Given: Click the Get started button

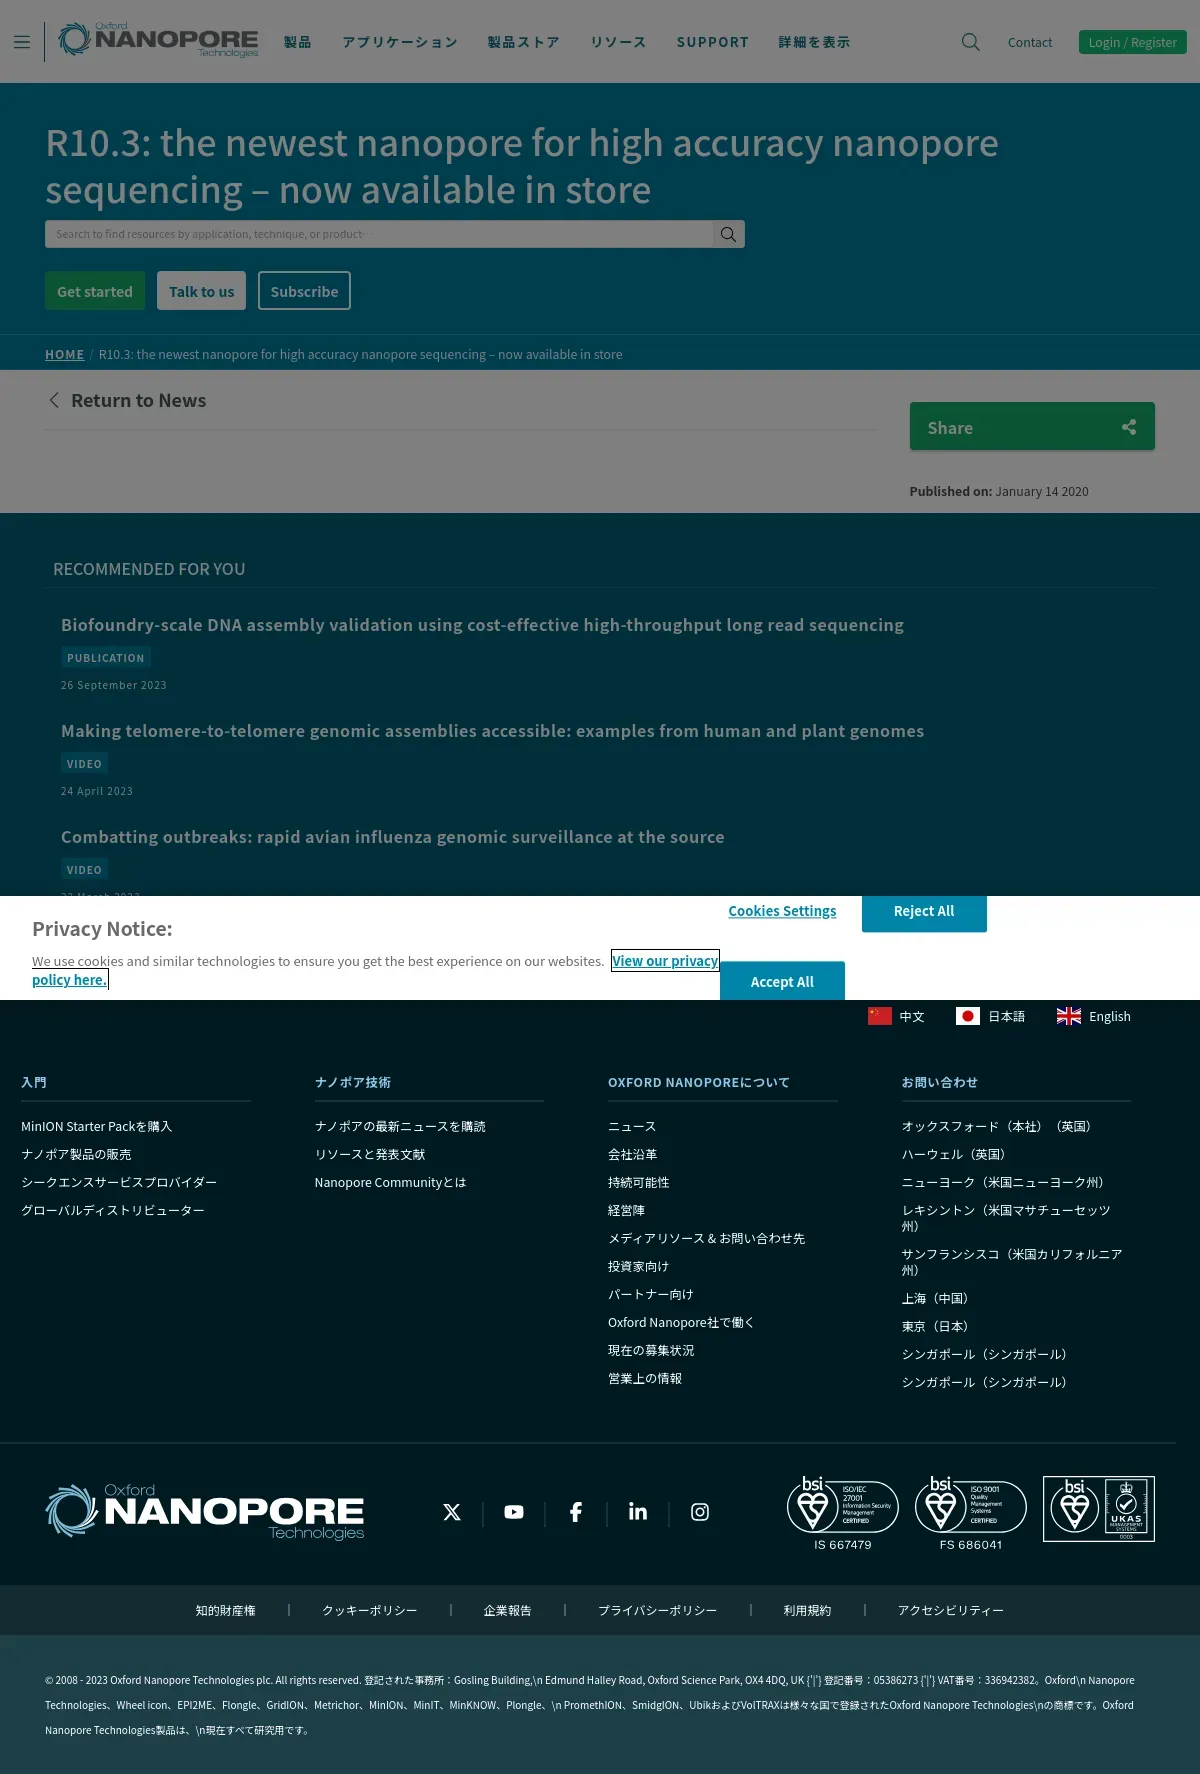Looking at the screenshot, I should (95, 291).
